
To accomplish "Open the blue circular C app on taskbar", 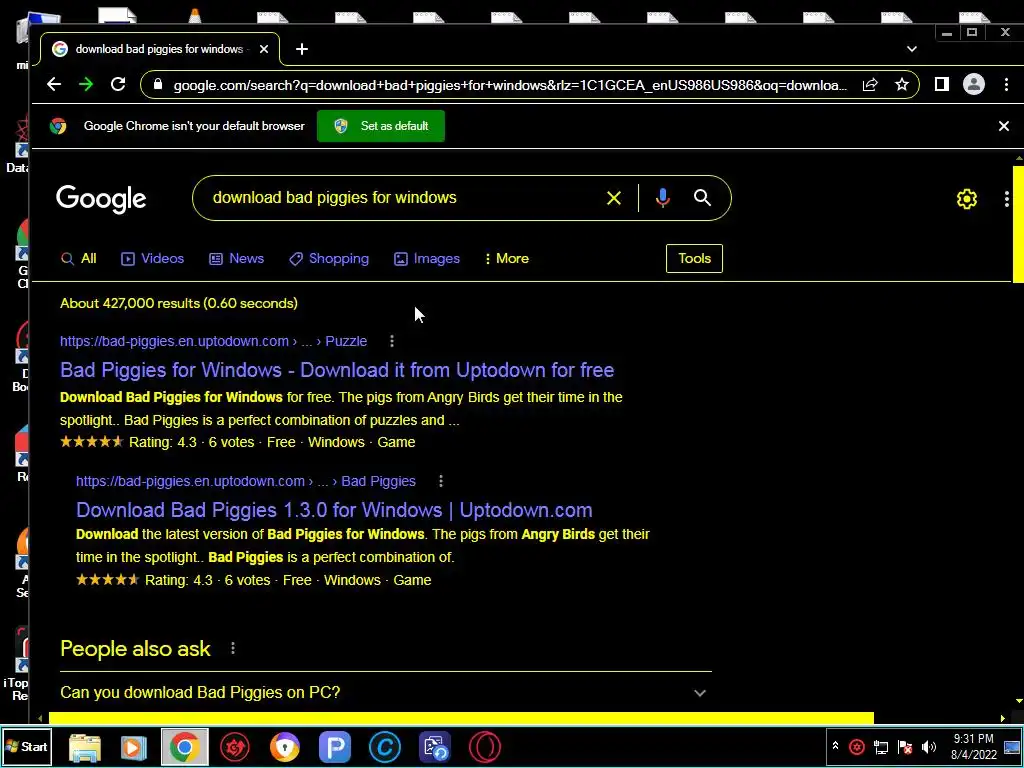I will pos(385,747).
